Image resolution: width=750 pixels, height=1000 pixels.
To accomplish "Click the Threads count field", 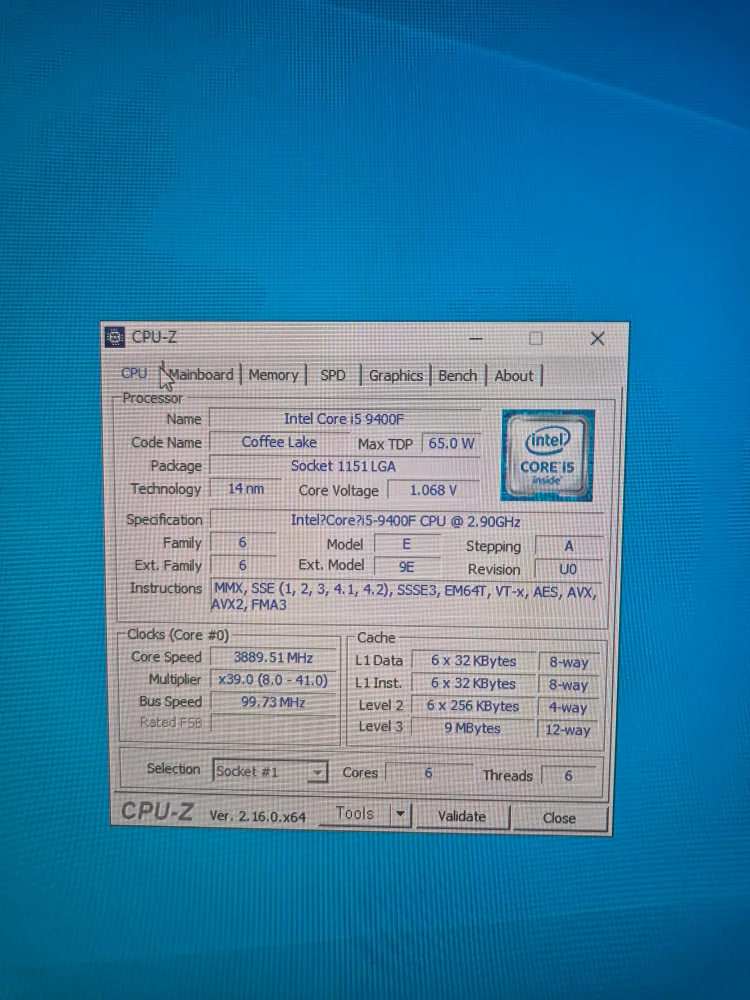I will point(568,776).
